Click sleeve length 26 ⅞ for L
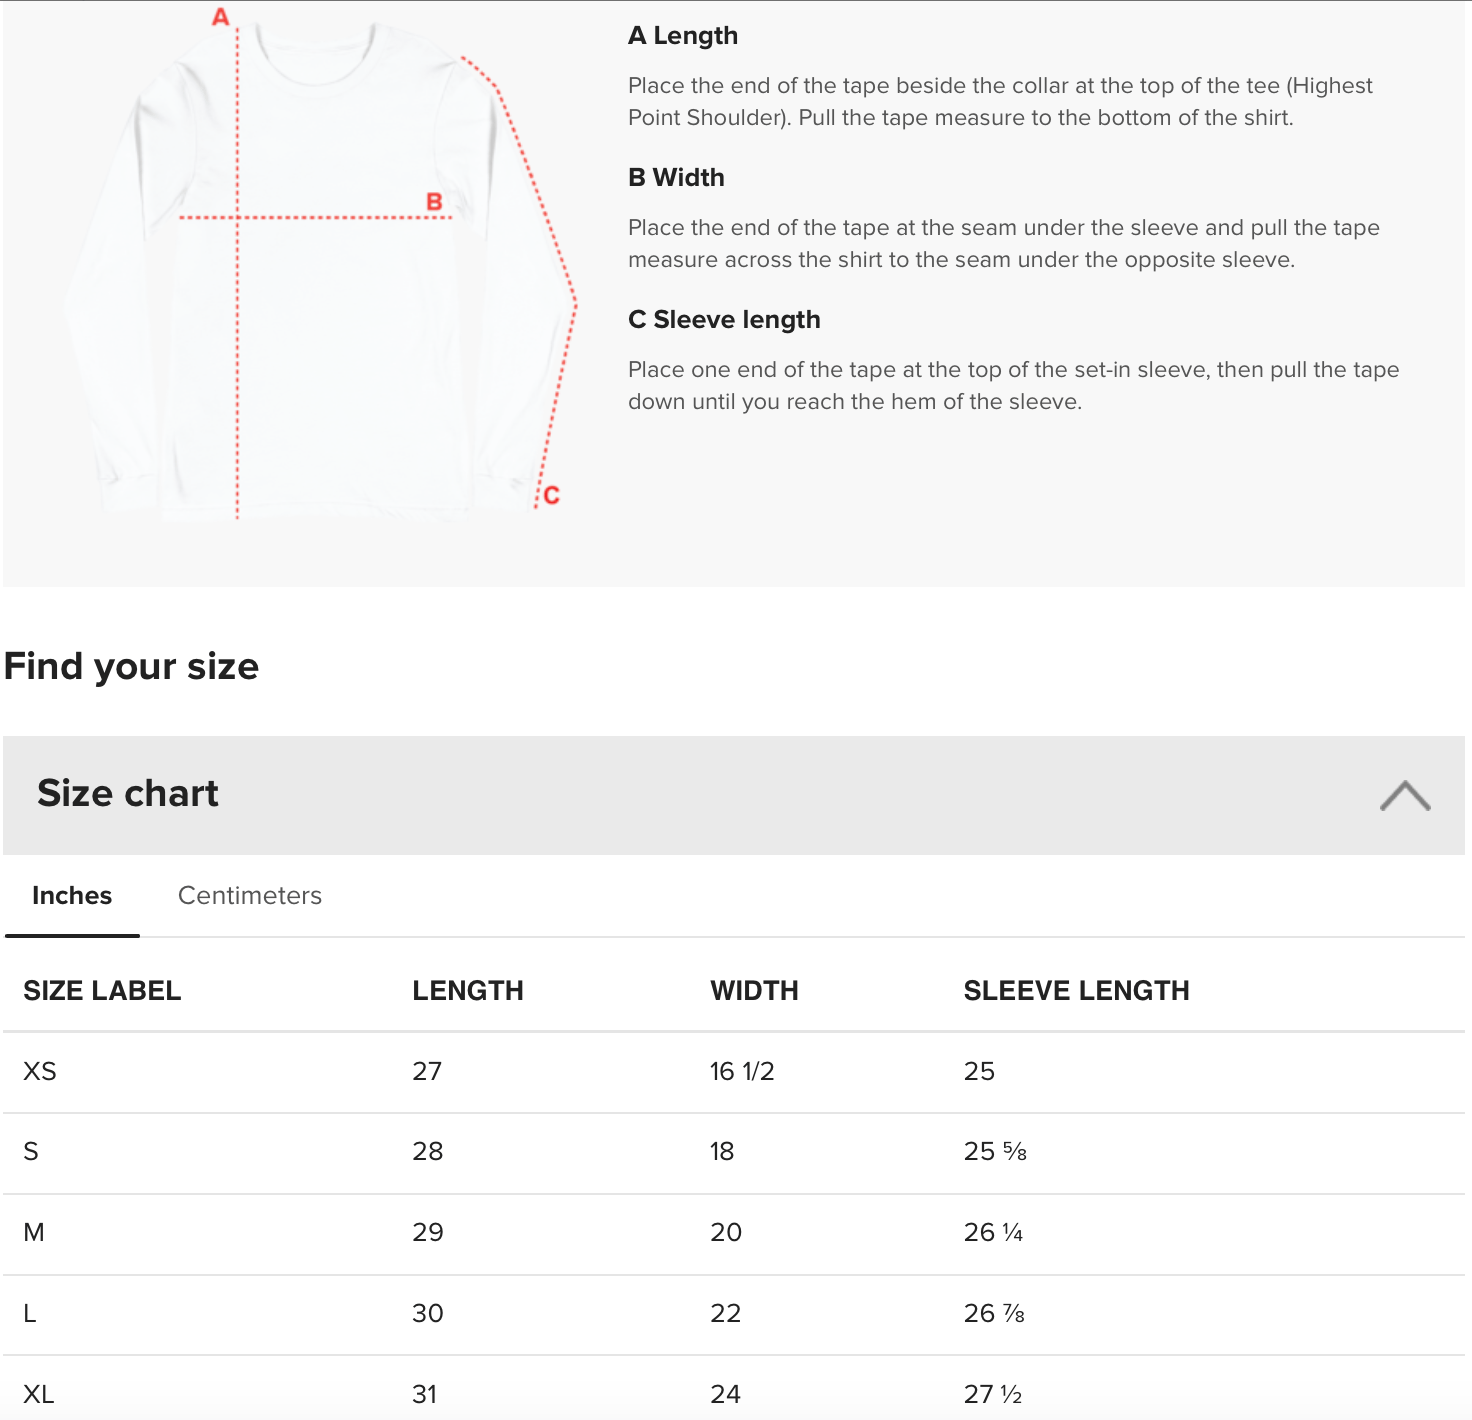Screen dimensions: 1472x1420 tap(994, 1314)
